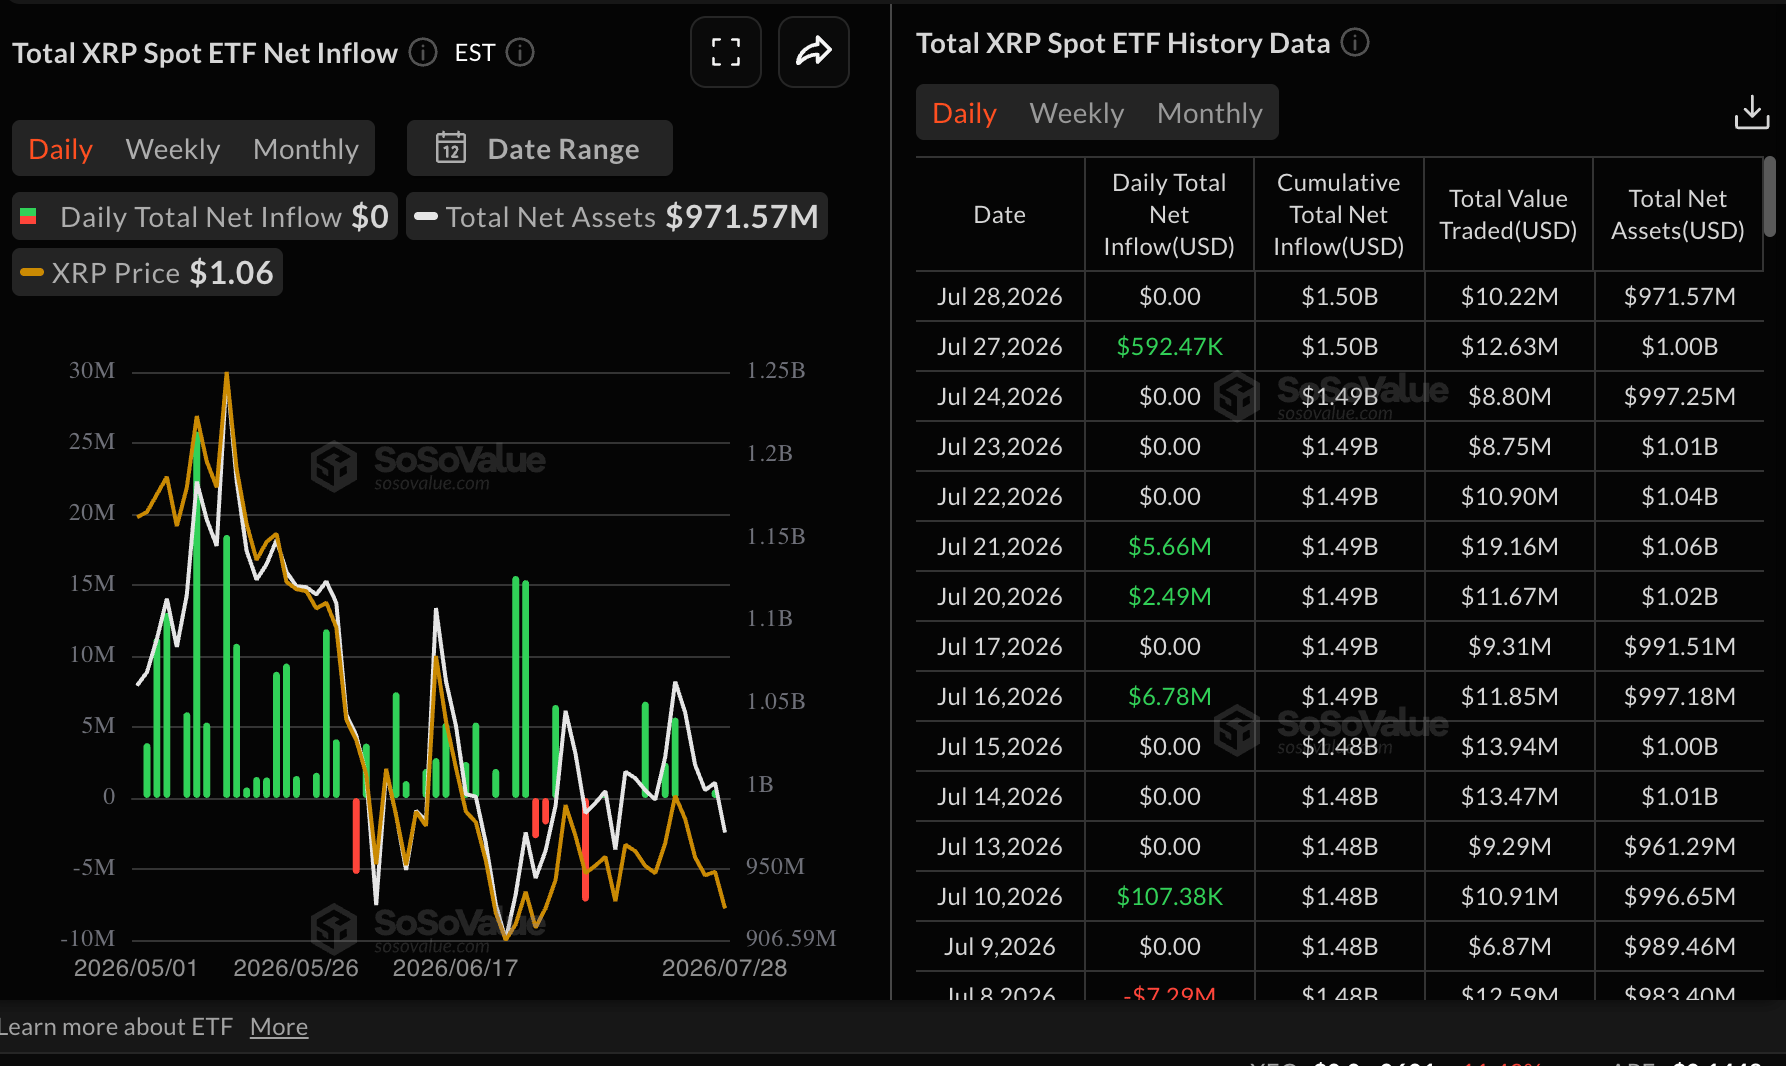Viewport: 1786px width, 1066px height.
Task: Click the orange XRP Price swatch
Action: click(x=32, y=272)
